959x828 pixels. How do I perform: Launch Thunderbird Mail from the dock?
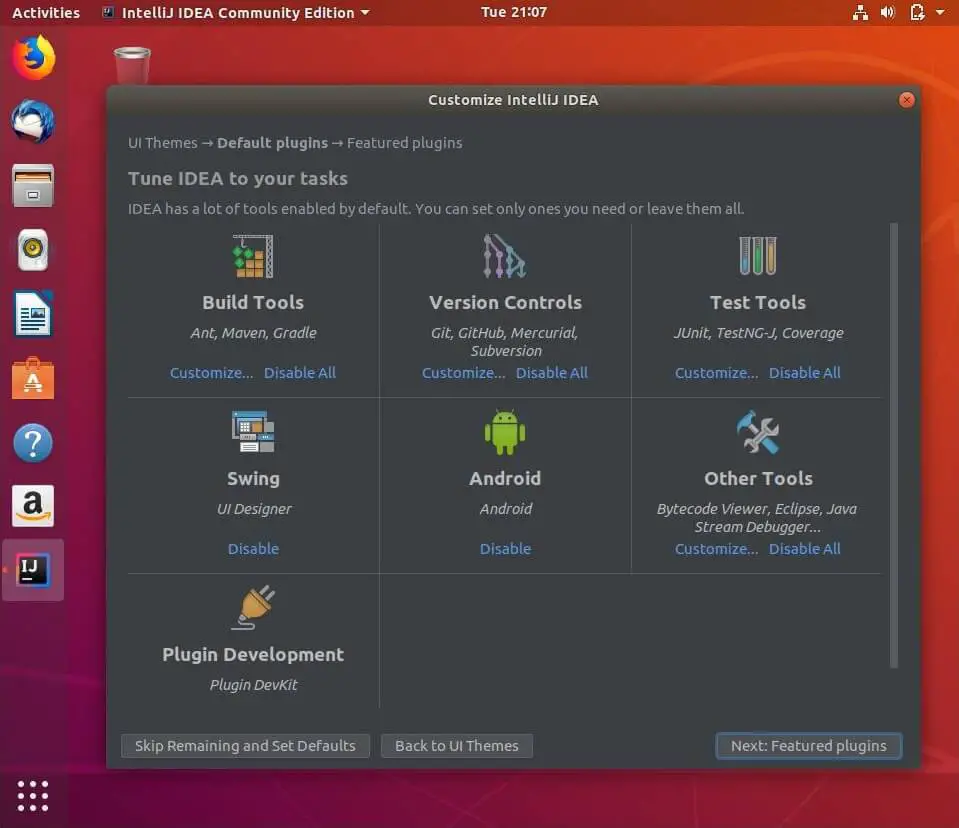click(33, 122)
